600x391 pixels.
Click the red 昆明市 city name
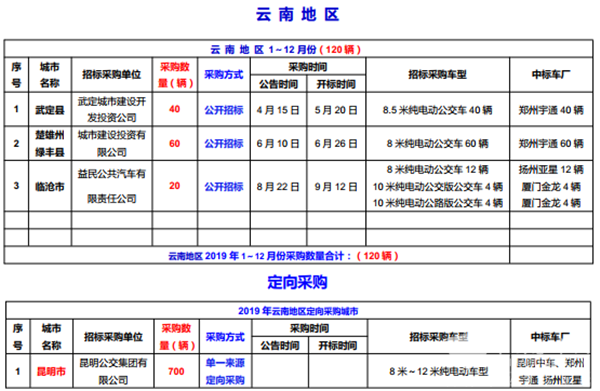tap(51, 371)
